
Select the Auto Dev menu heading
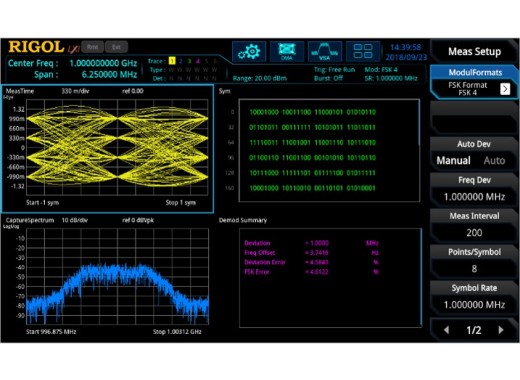tap(474, 144)
